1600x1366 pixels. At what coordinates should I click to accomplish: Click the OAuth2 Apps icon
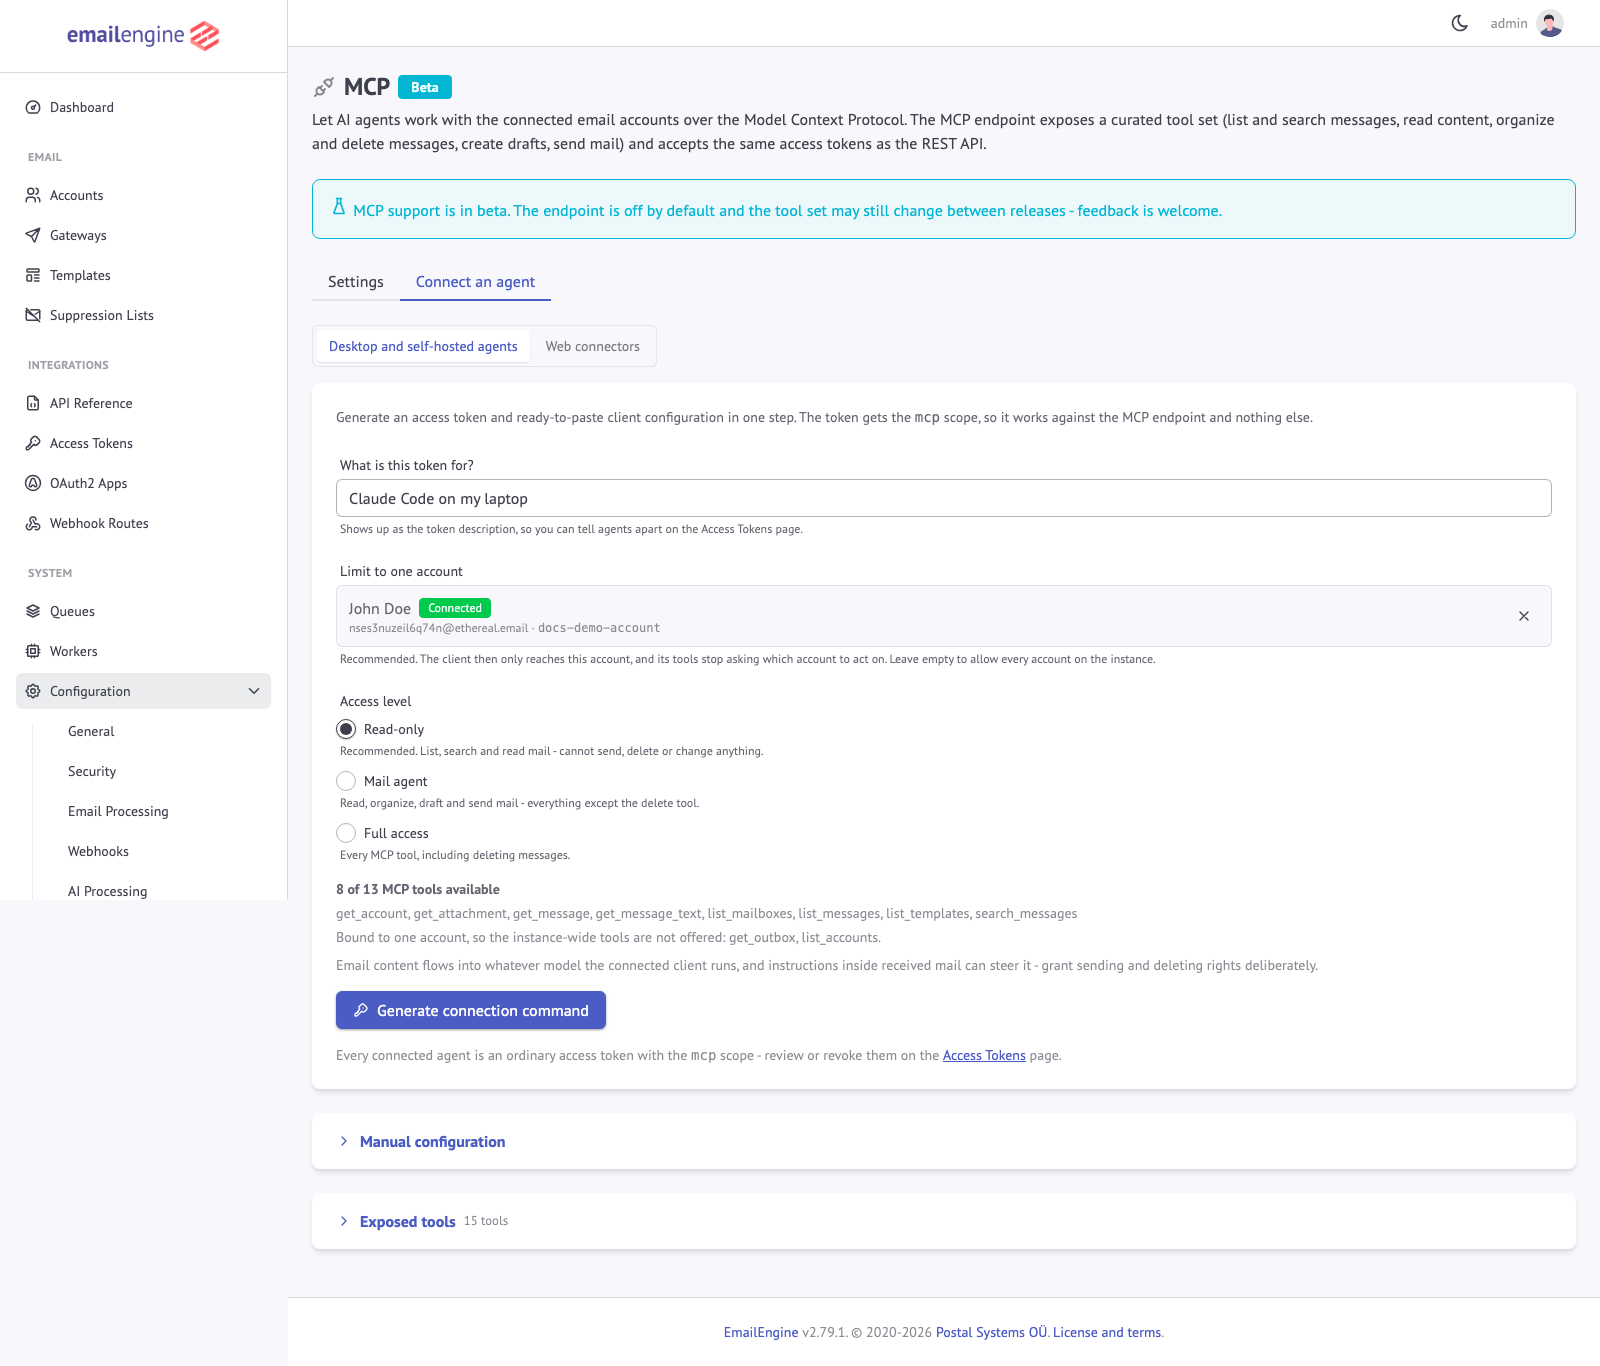33,483
